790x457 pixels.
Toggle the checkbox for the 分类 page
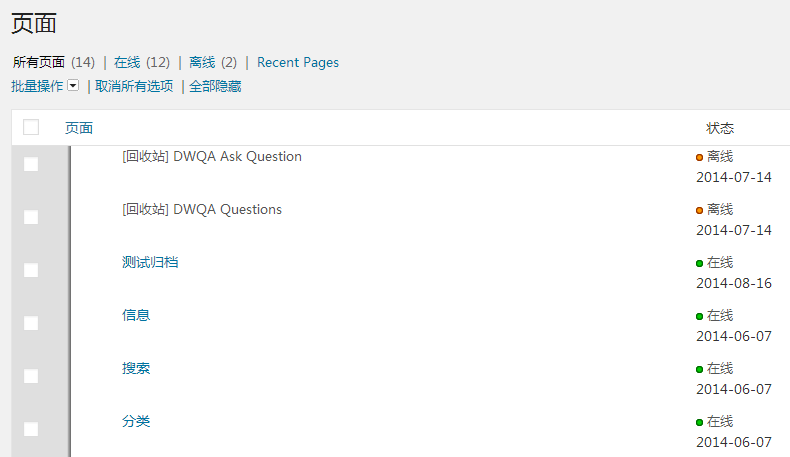point(31,429)
